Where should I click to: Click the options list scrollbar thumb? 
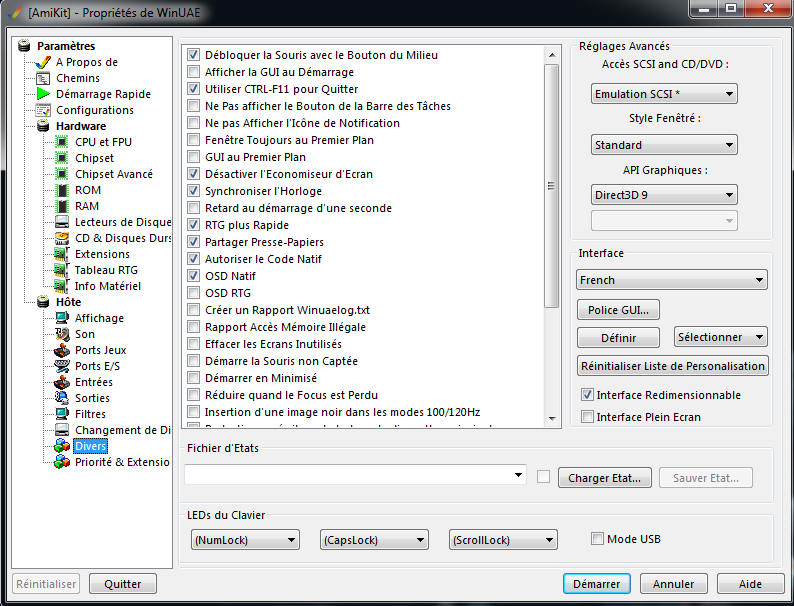point(552,185)
